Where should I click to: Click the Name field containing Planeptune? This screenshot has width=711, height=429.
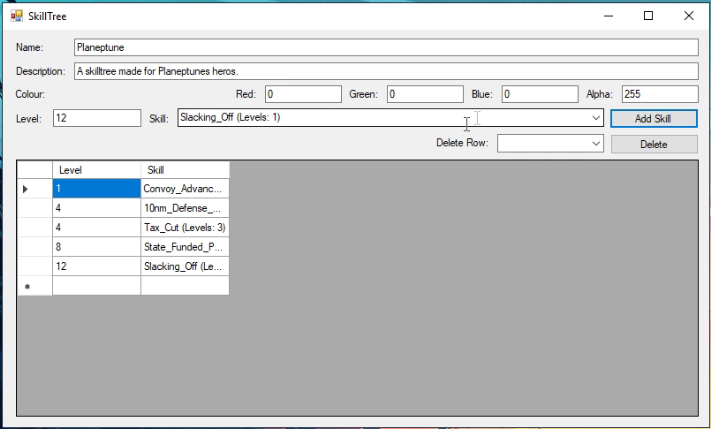click(386, 47)
